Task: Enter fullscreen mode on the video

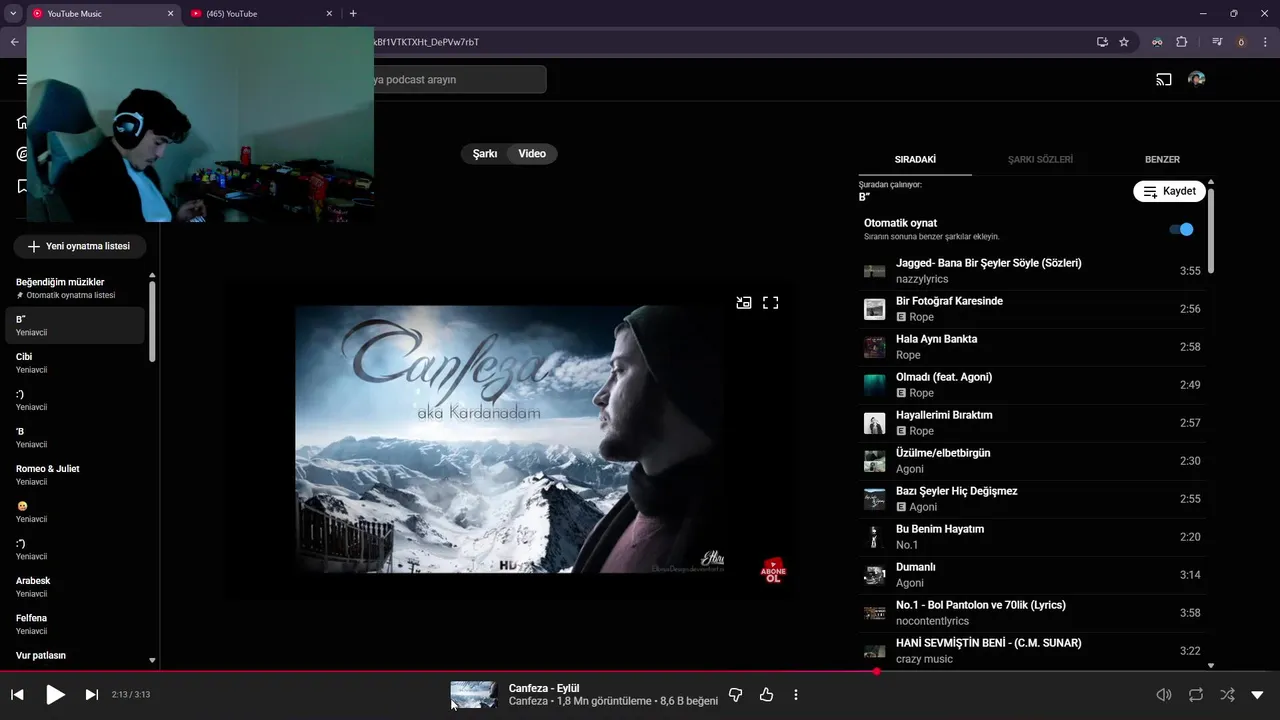Action: point(771,302)
